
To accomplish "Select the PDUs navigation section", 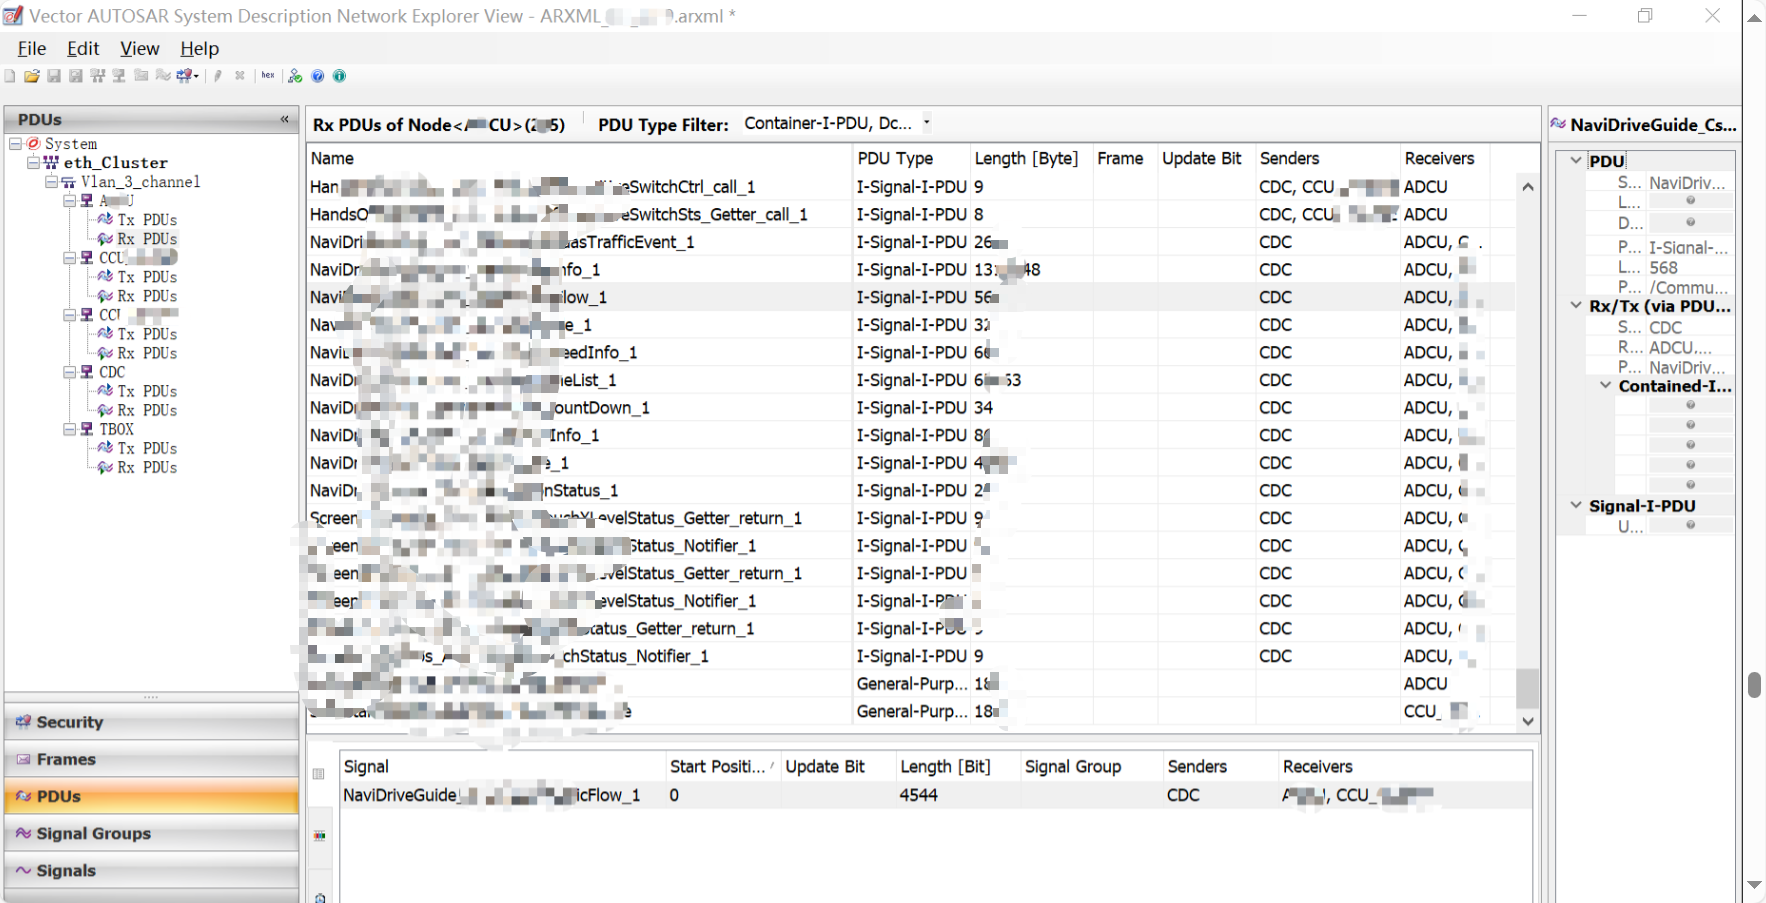I will [x=151, y=796].
